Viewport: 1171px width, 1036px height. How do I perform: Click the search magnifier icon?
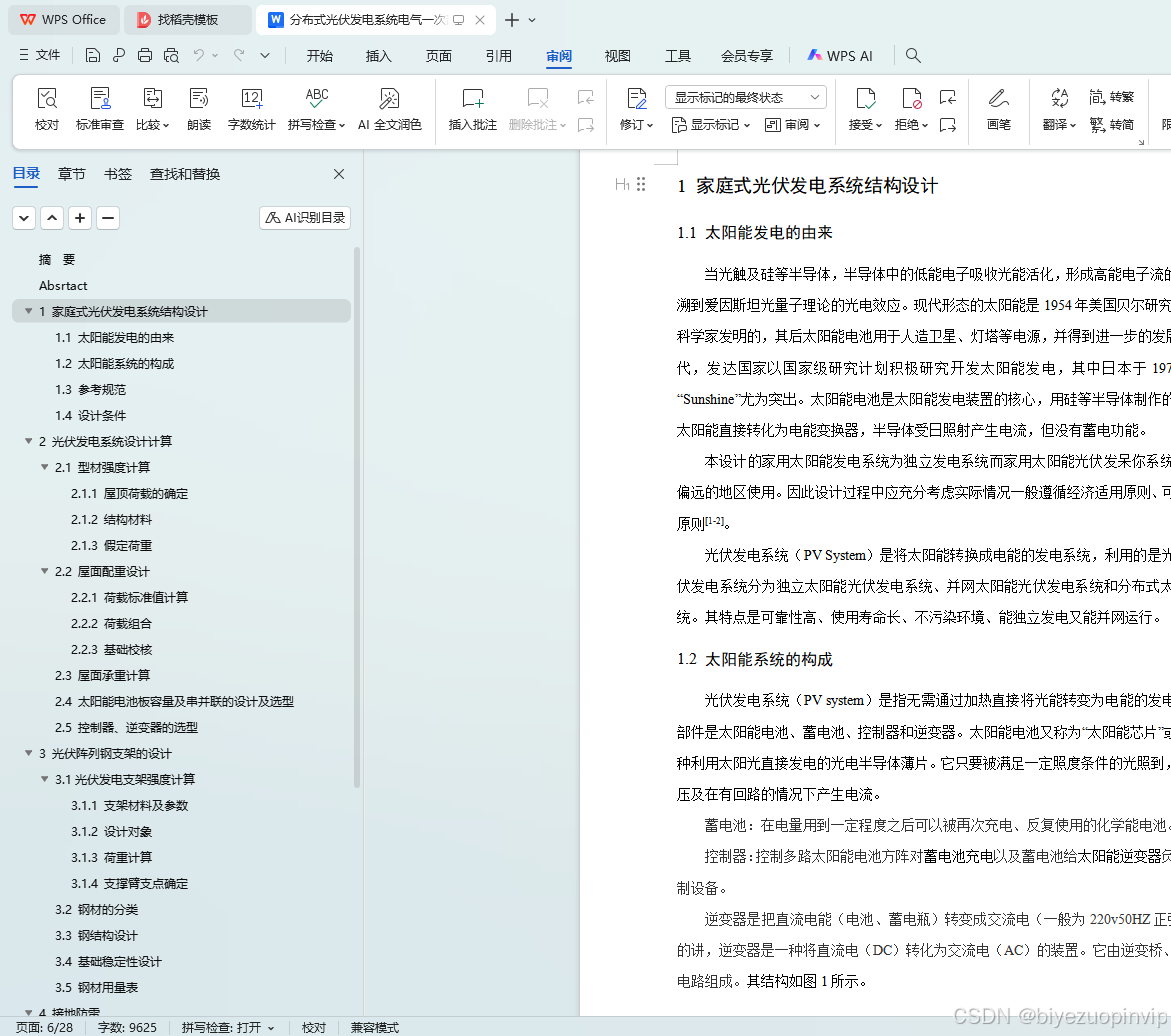coord(913,55)
